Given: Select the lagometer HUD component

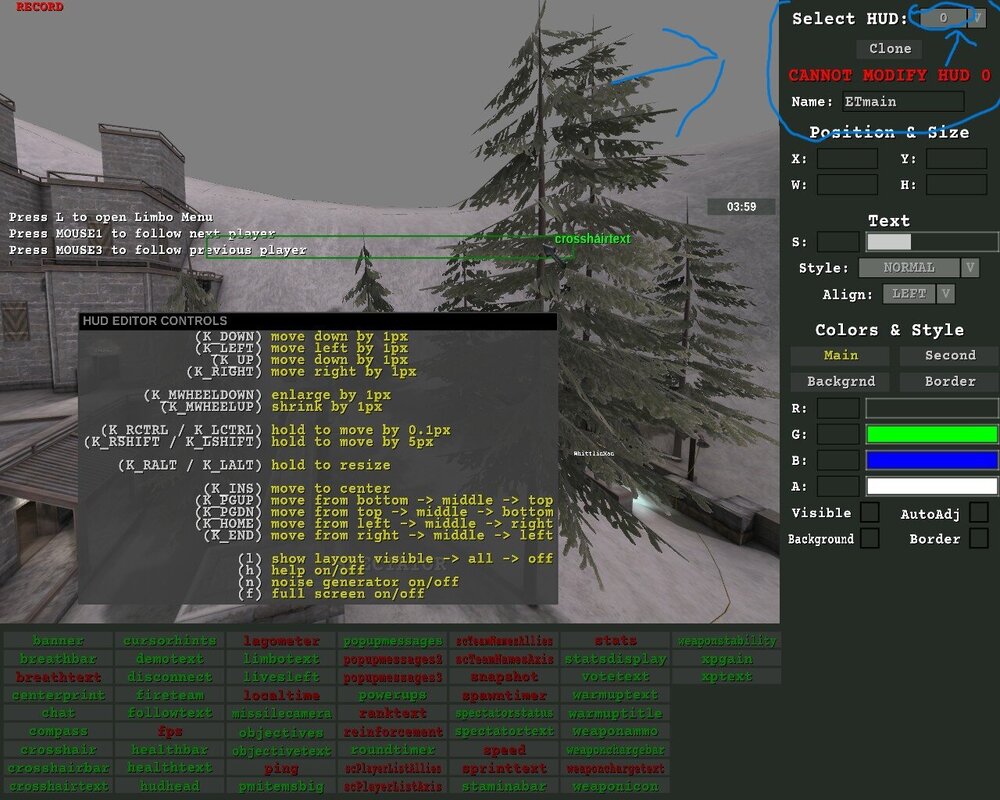Looking at the screenshot, I should [x=281, y=640].
